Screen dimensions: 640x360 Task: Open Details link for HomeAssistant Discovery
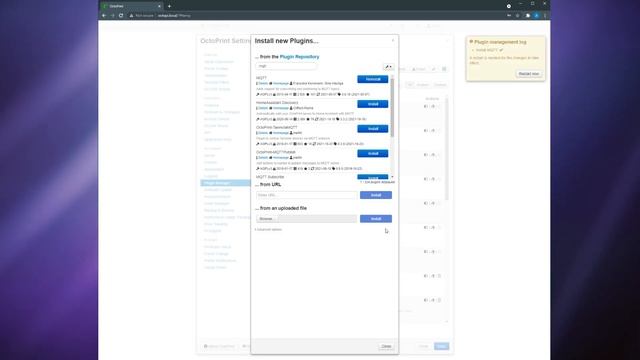pos(263,108)
